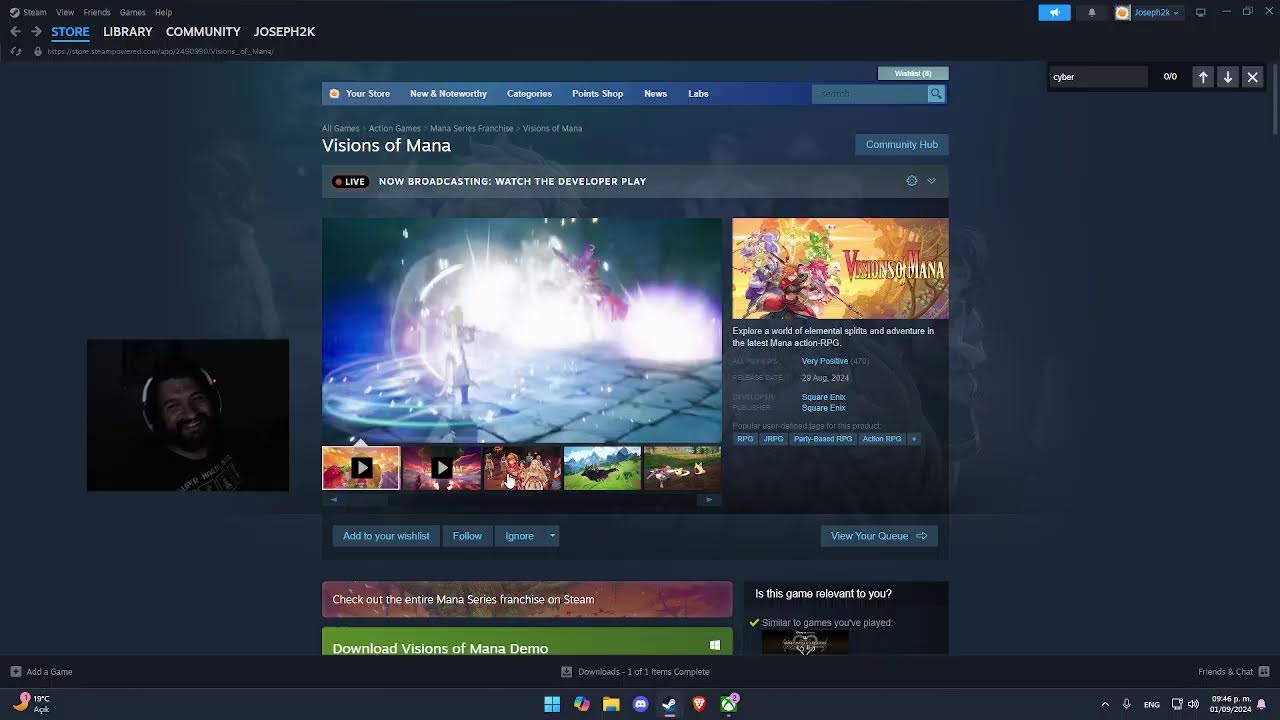Select the green landscape screenshot thumbnail
Image resolution: width=1280 pixels, height=720 pixels.
coord(602,468)
